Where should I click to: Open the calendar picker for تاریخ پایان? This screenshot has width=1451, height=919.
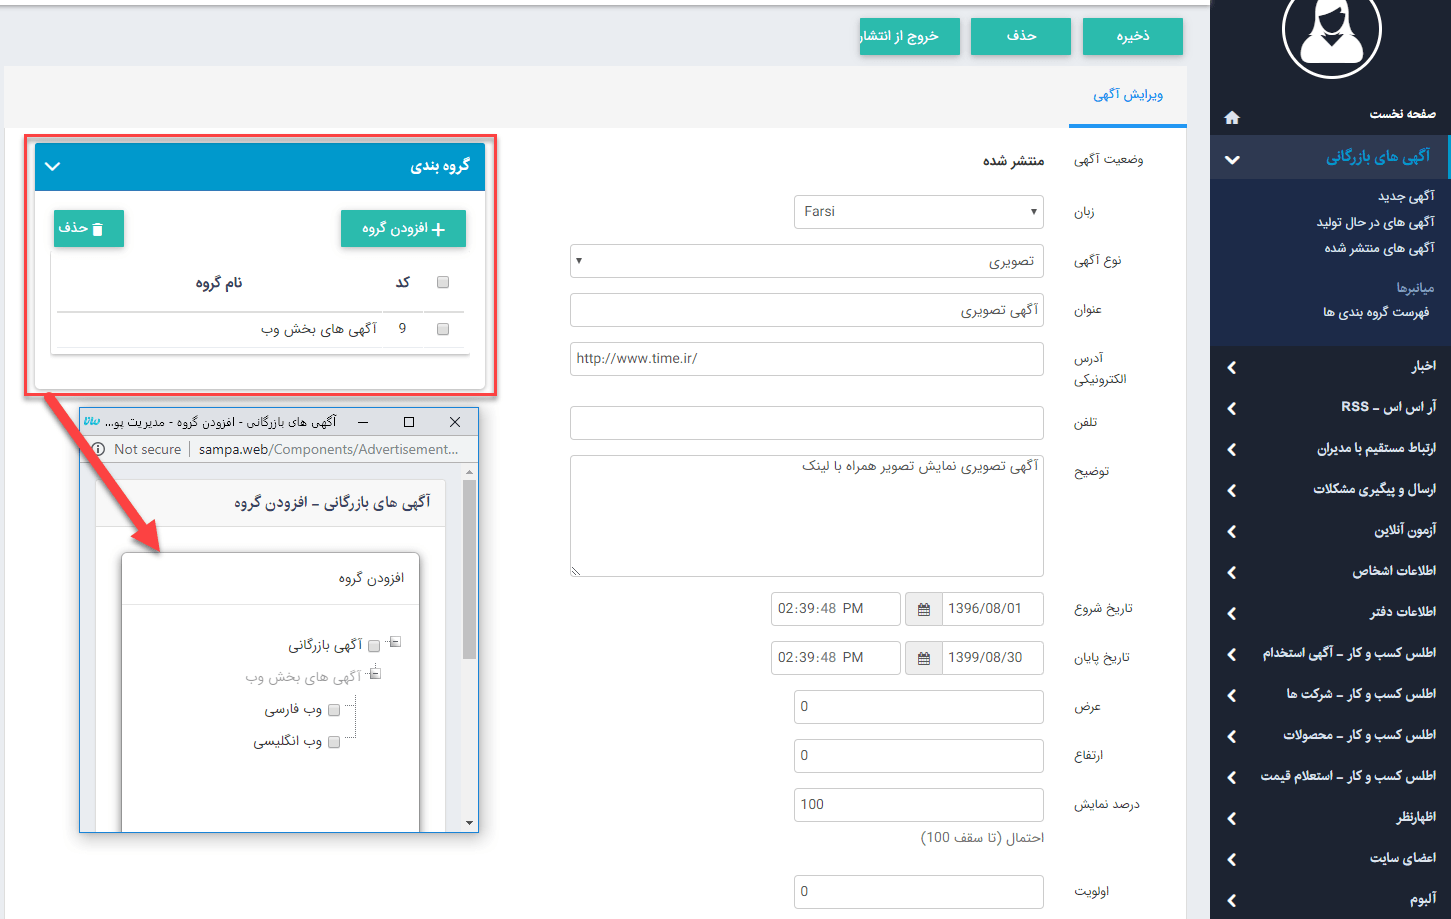922,657
